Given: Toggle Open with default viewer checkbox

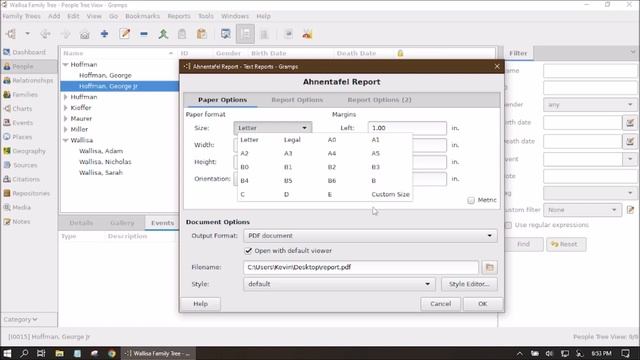Looking at the screenshot, I should (x=248, y=251).
